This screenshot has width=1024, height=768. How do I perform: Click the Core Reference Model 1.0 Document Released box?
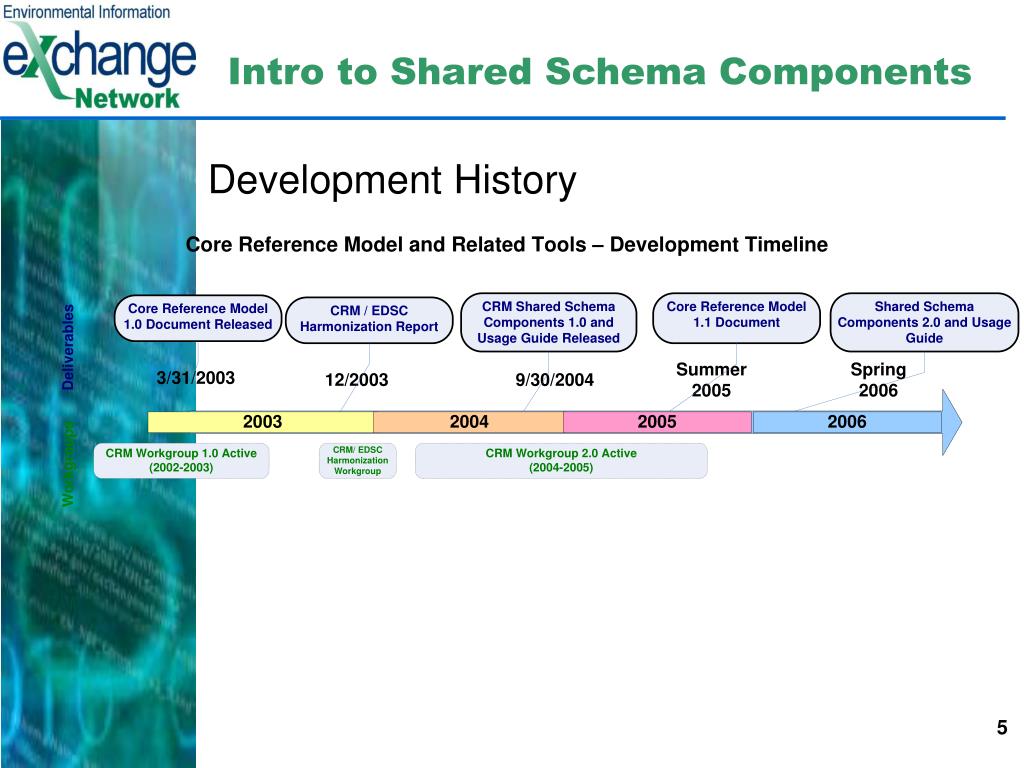198,317
